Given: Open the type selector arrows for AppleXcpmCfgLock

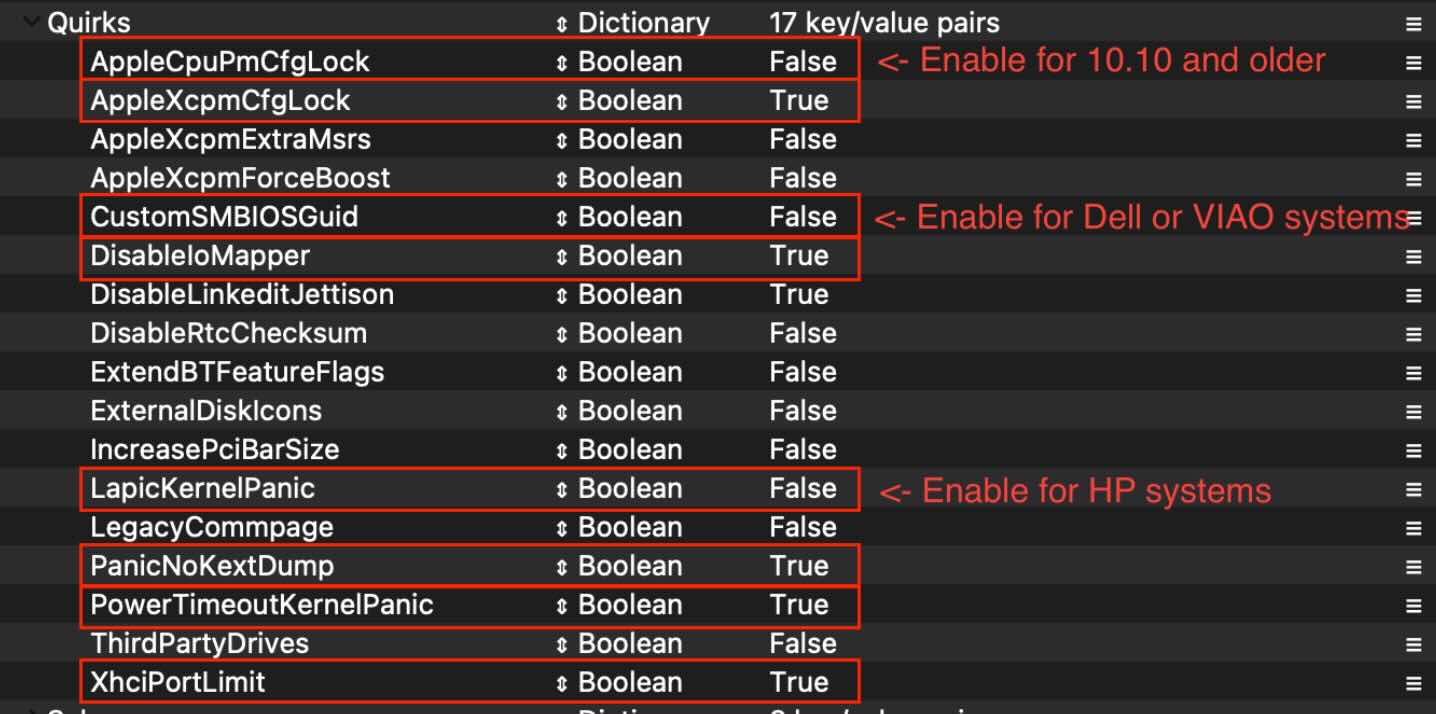Looking at the screenshot, I should (x=563, y=101).
